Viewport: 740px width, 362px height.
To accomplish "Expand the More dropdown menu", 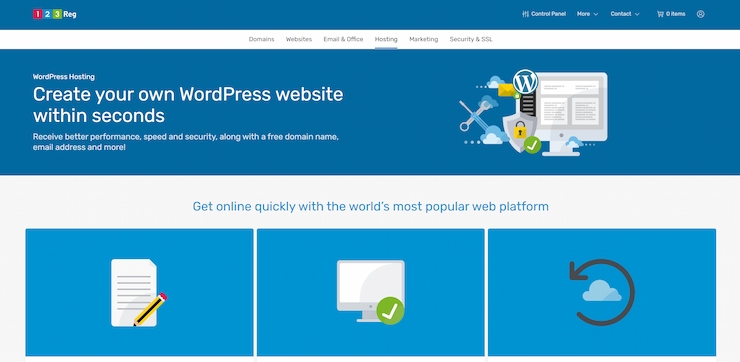I will 587,14.
